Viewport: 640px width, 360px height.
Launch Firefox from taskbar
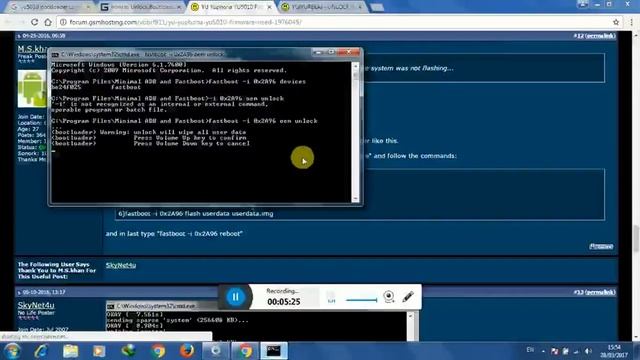(x=187, y=351)
